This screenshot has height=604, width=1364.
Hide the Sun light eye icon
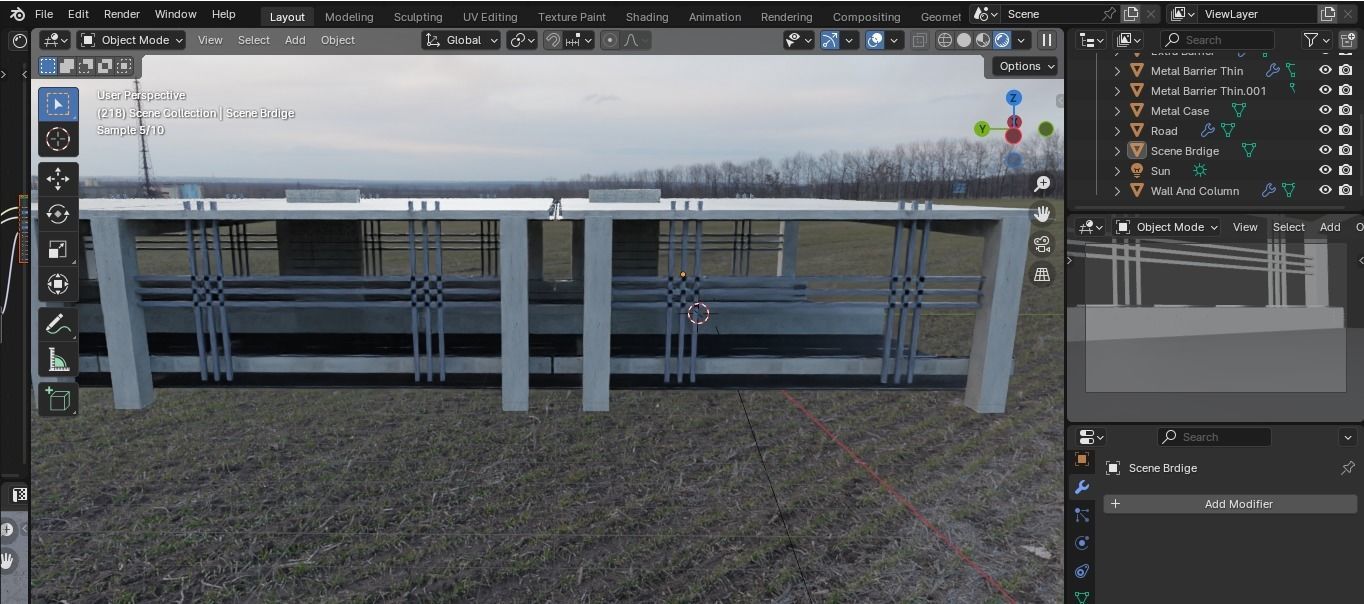coord(1325,171)
